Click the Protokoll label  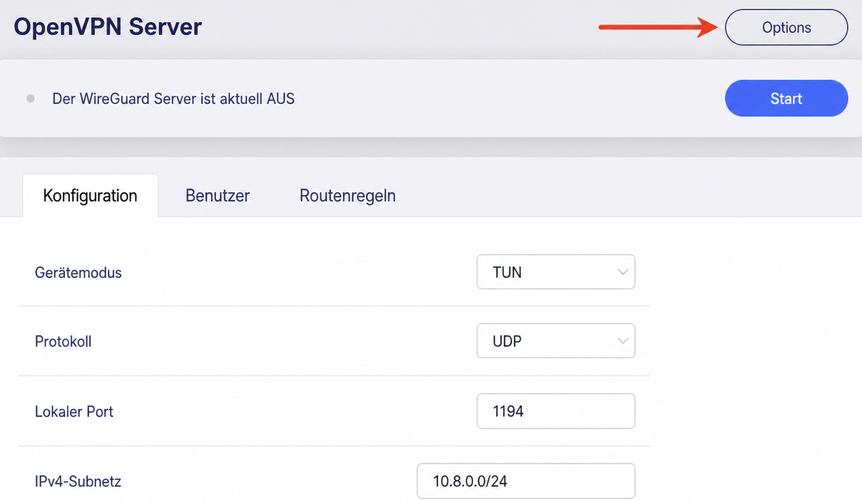click(x=63, y=342)
